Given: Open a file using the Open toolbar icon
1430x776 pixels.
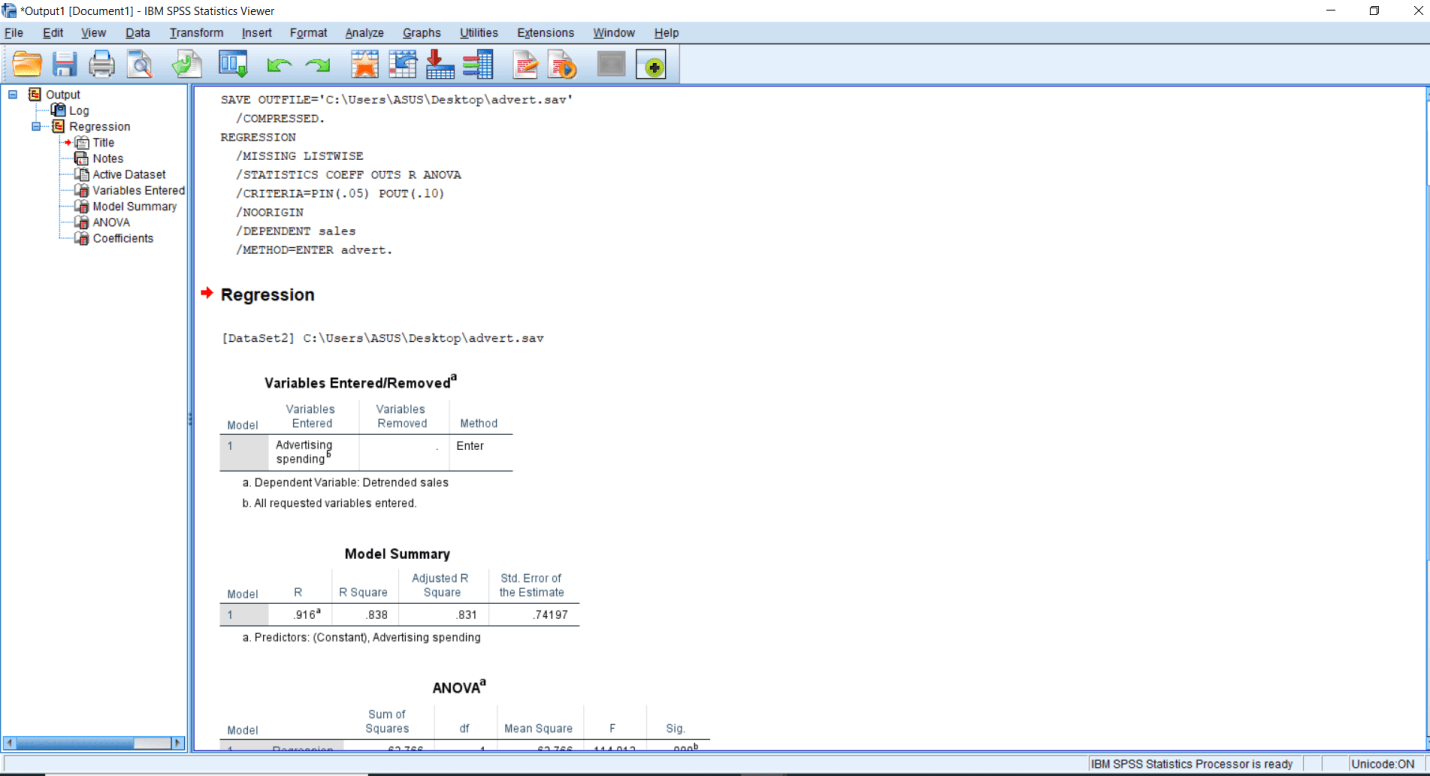Looking at the screenshot, I should point(27,63).
